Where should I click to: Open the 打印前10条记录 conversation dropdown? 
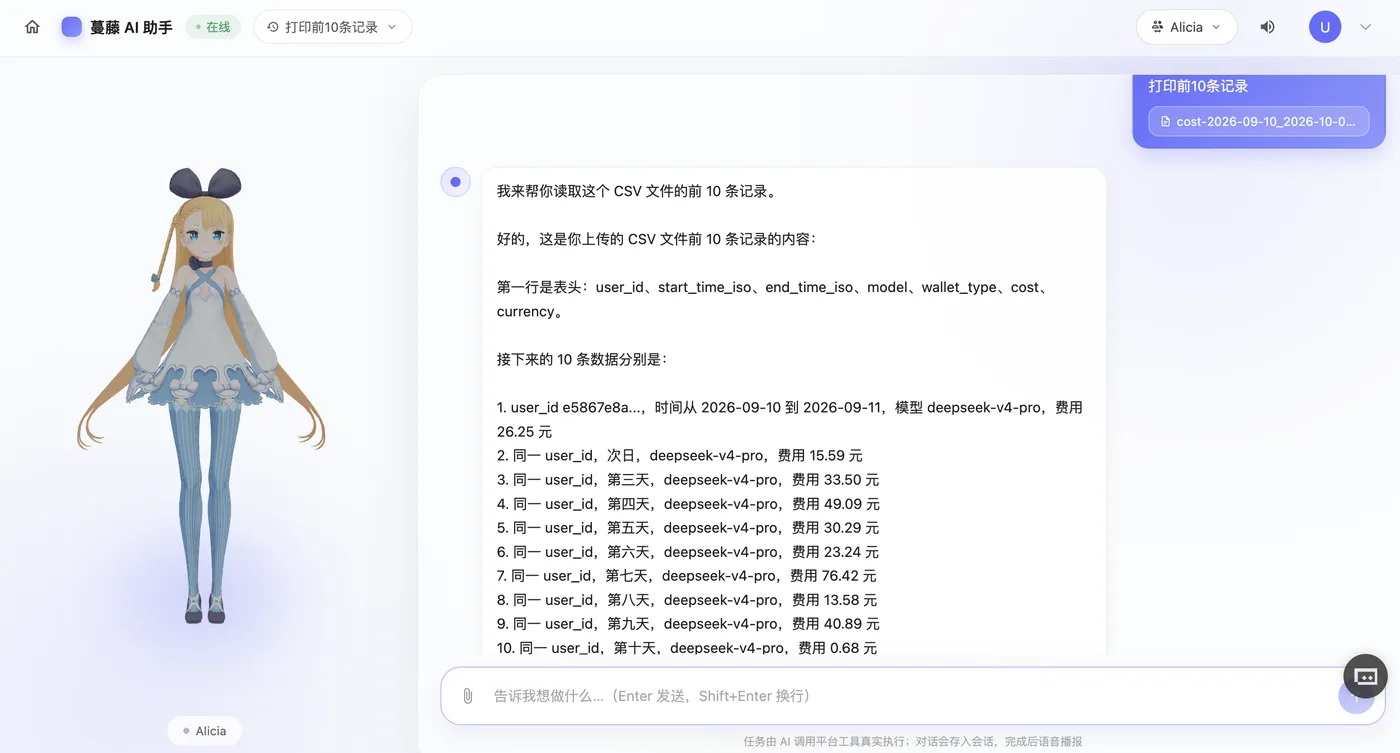click(332, 27)
